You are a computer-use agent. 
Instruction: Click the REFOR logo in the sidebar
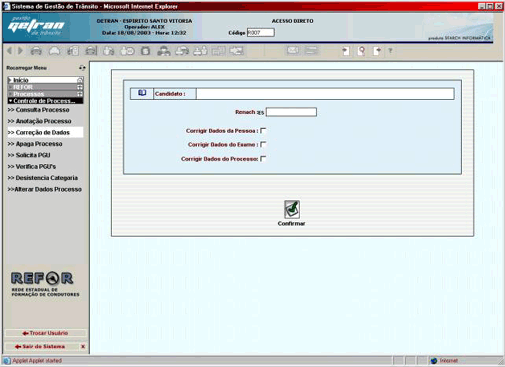click(x=45, y=284)
